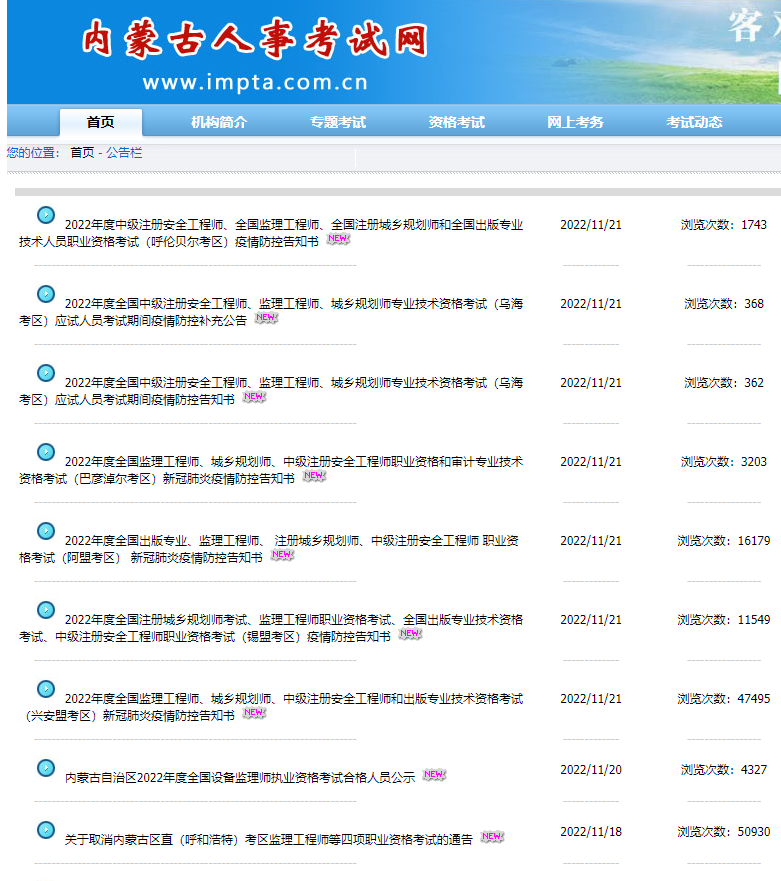The height and width of the screenshot is (881, 781).
Task: Open the 网上考务 menu item
Action: [575, 122]
